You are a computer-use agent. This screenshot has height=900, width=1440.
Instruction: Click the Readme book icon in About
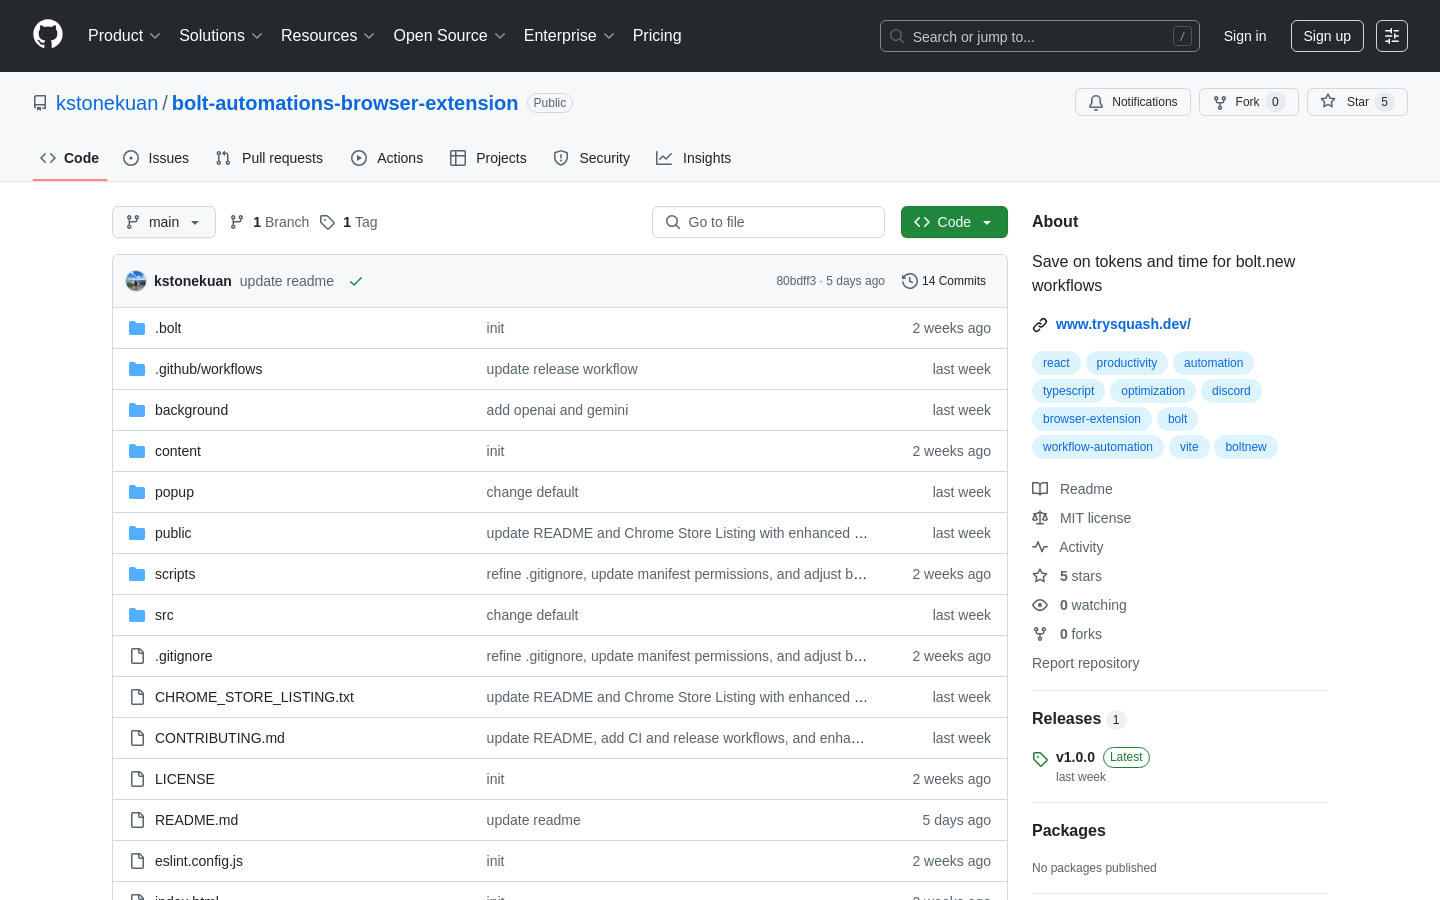[1040, 489]
